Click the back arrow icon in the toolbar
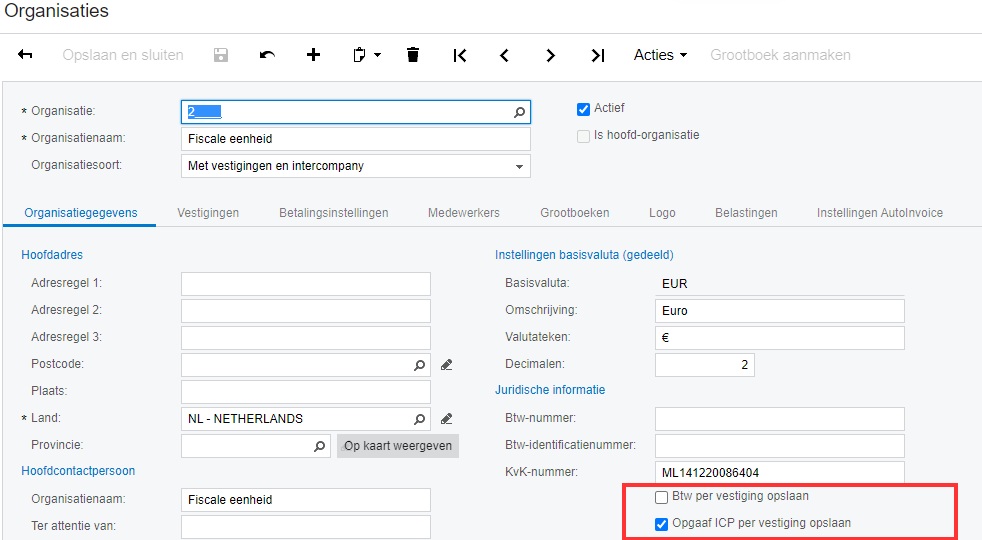The height and width of the screenshot is (540, 982). (x=25, y=55)
